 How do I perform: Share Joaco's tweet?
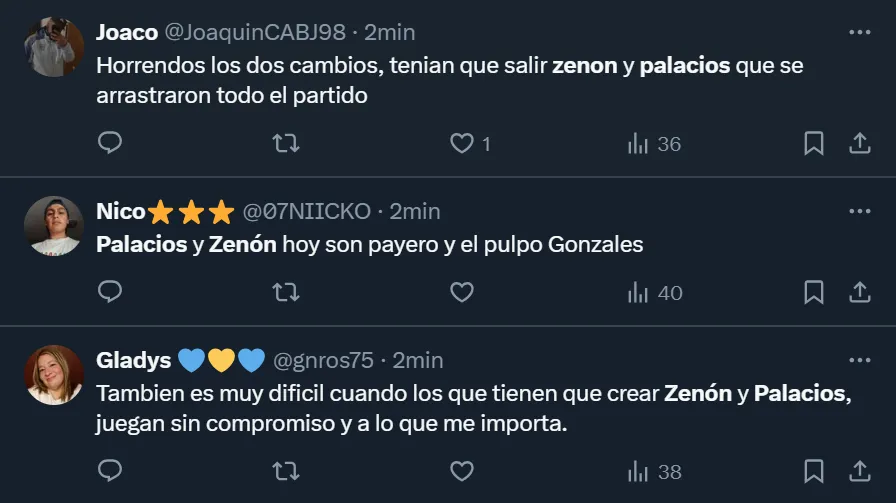[x=859, y=143]
